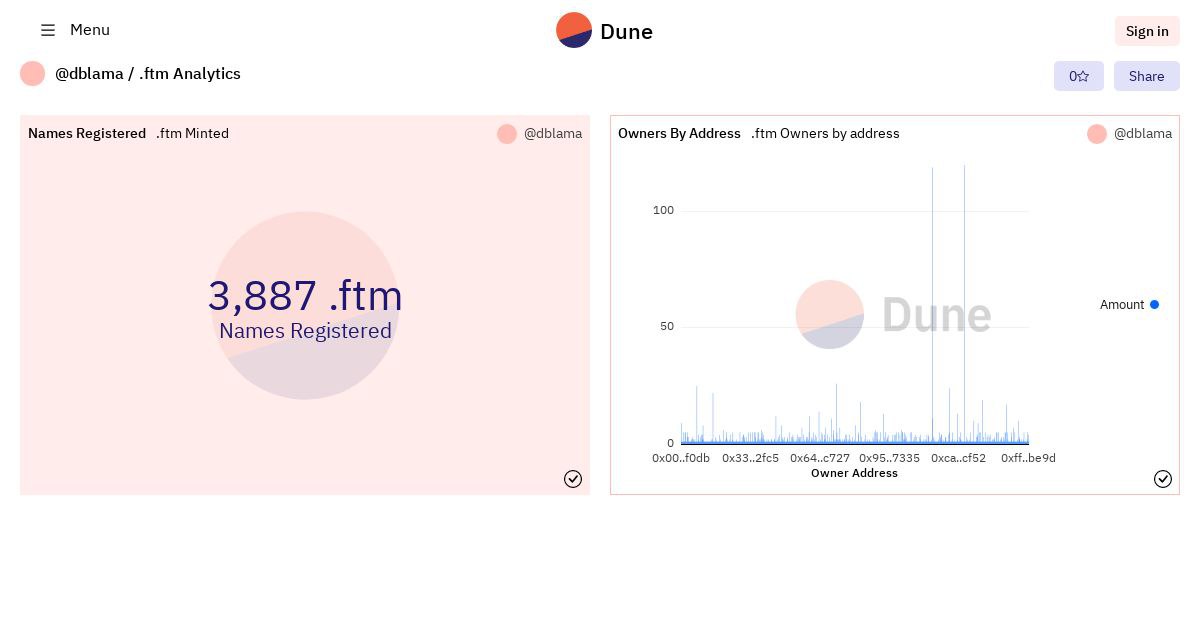Viewport: 1200px width, 630px height.
Task: Open the @dblama / .ftm Analytics title
Action: pos(148,74)
